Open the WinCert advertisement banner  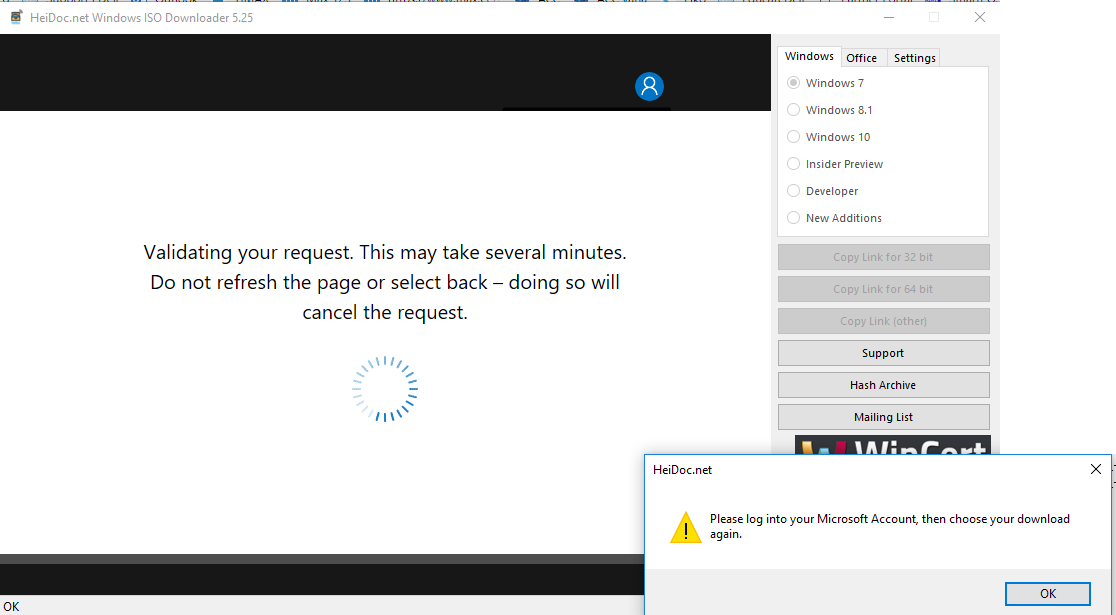pos(892,448)
